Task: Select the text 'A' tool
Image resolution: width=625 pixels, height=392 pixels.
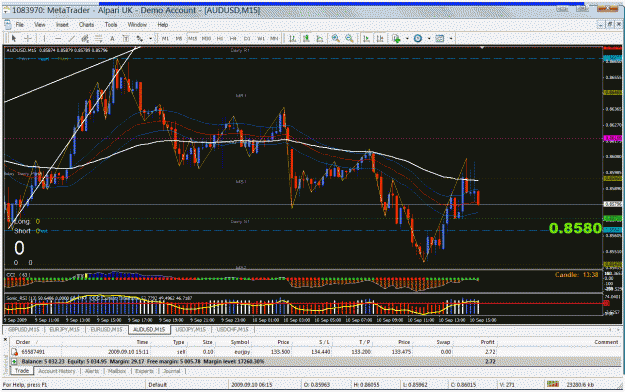Action: pyautogui.click(x=112, y=38)
